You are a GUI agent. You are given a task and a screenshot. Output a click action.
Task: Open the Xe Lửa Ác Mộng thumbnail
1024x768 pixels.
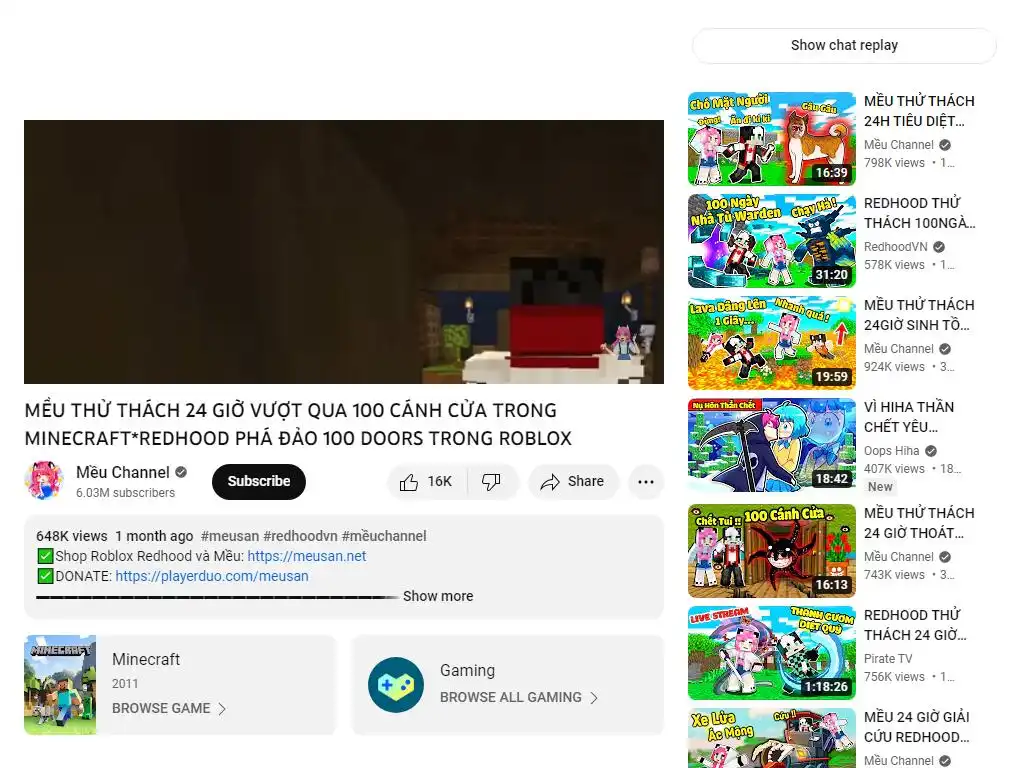pos(771,738)
